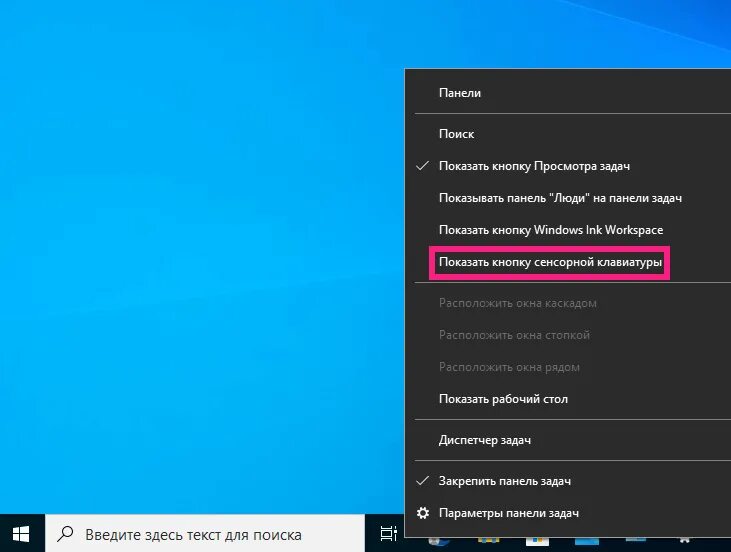Click the Task View button on the taskbar
Image resolution: width=731 pixels, height=552 pixels.
click(388, 534)
